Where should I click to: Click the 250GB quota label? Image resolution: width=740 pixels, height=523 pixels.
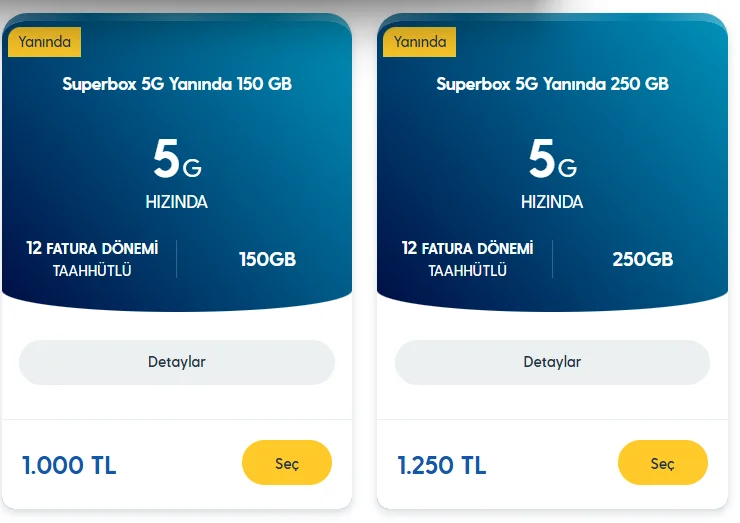coord(642,260)
